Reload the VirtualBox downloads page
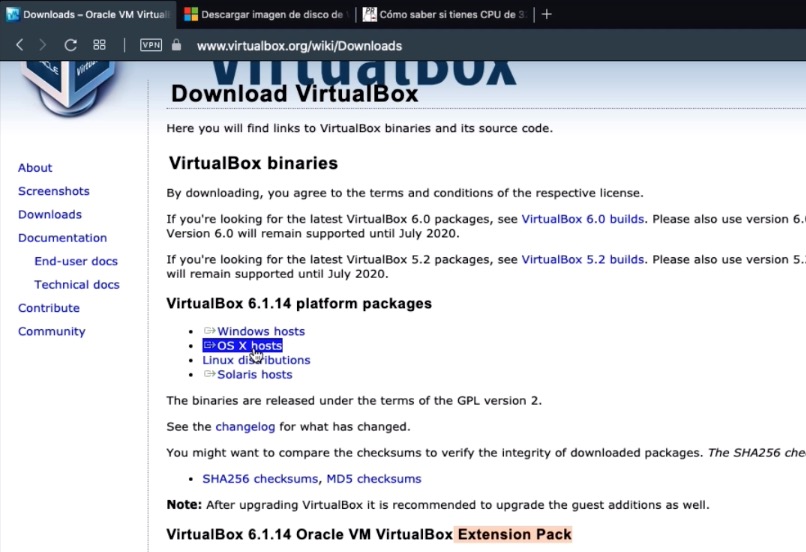This screenshot has width=806, height=552. coord(70,45)
